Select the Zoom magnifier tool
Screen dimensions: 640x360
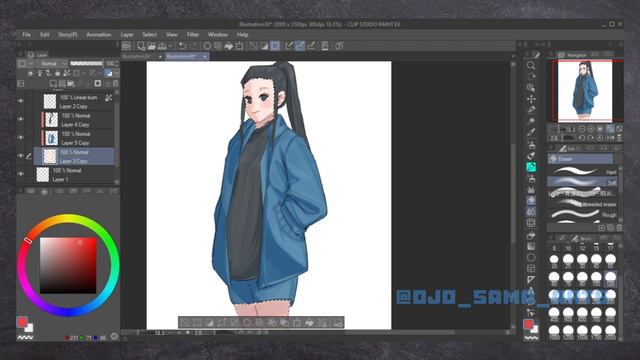[x=531, y=65]
